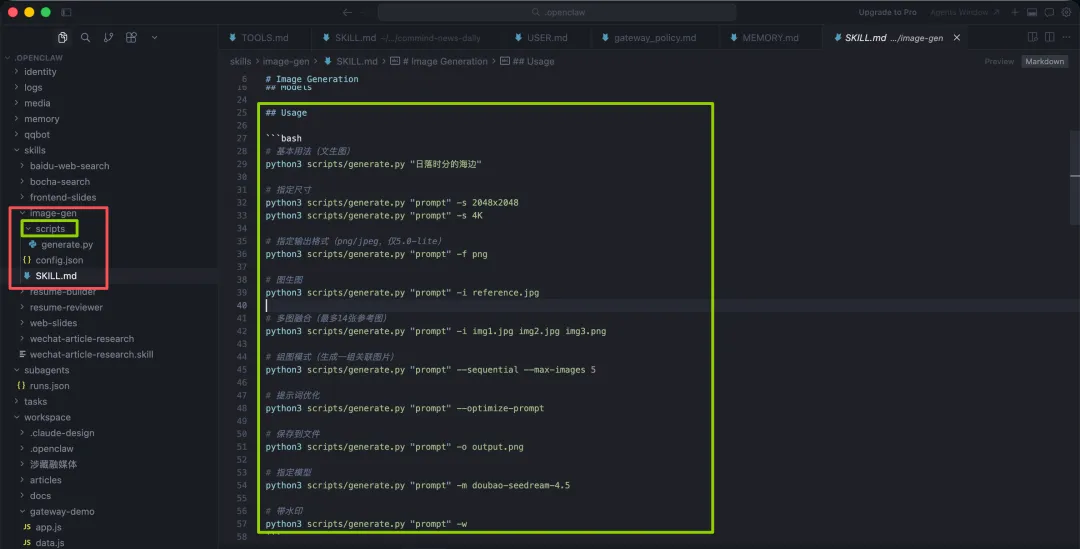Expand the wechat-article-research folder
The image size is (1080, 549).
[81, 339]
